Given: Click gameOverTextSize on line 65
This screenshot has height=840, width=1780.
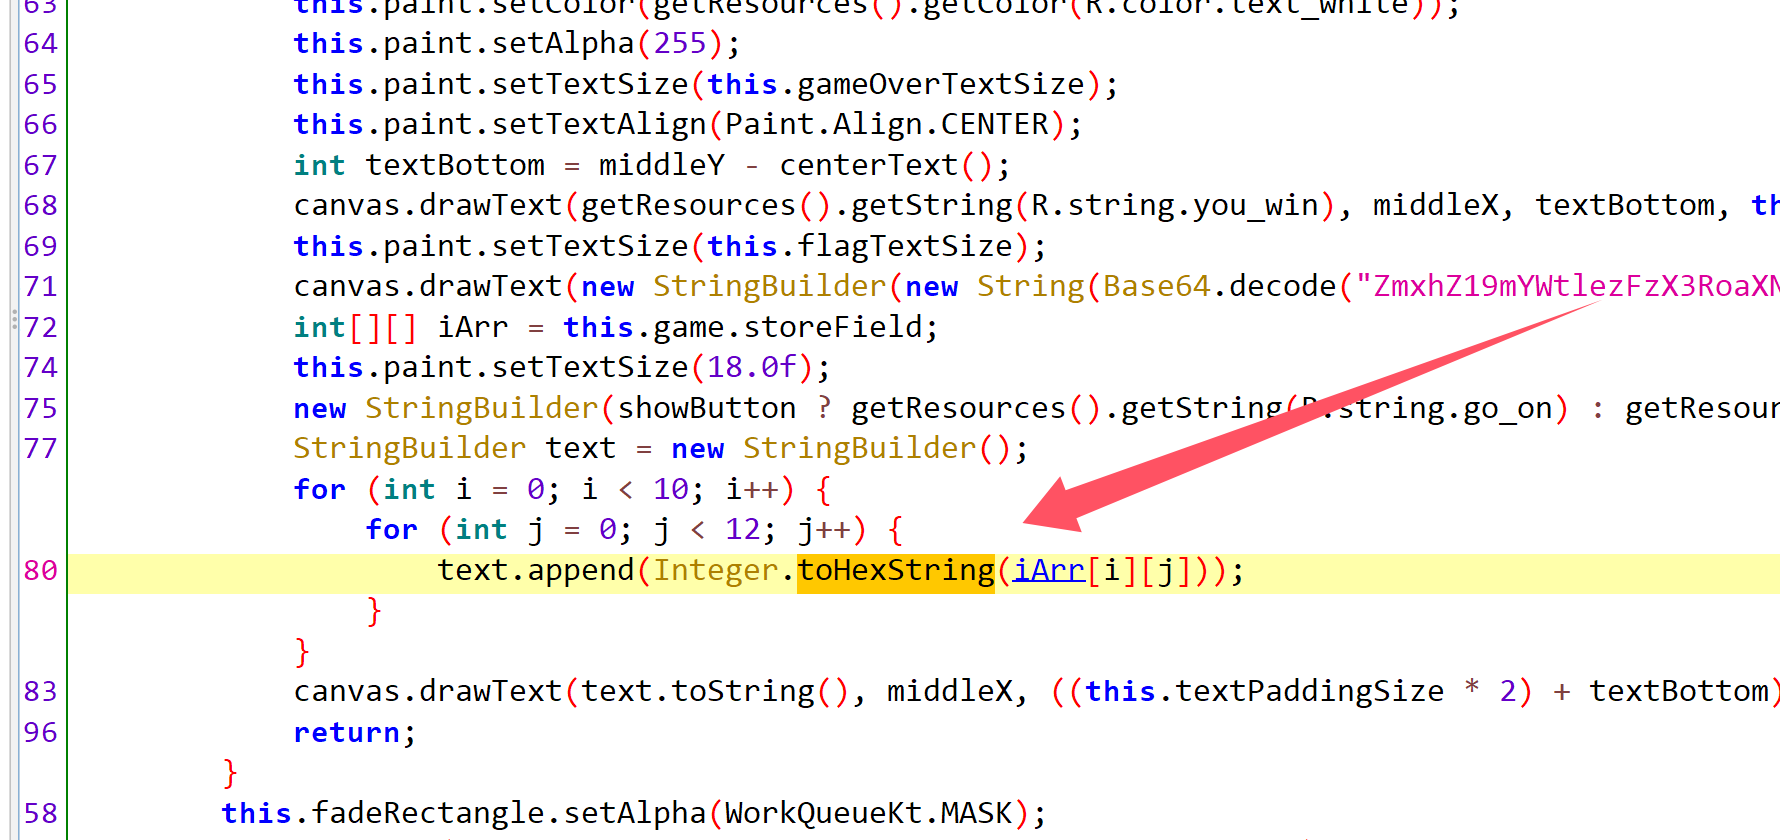Looking at the screenshot, I should point(941,84).
